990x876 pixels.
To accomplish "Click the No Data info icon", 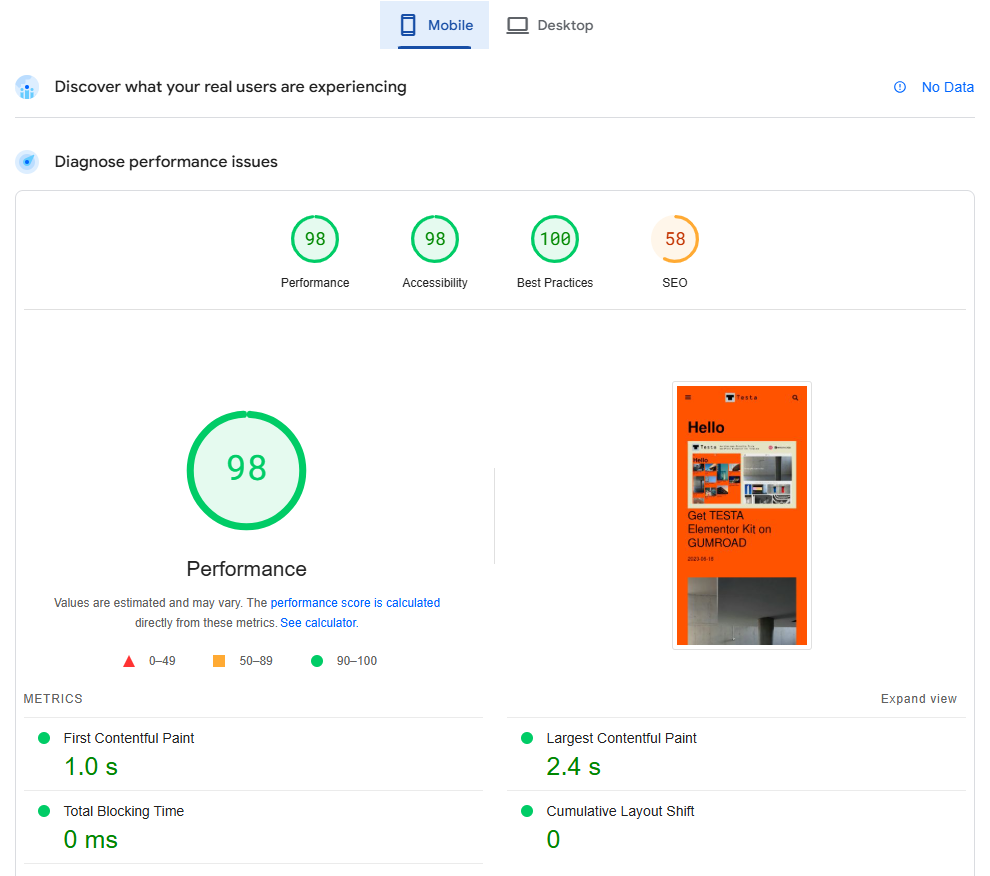I will pyautogui.click(x=900, y=87).
